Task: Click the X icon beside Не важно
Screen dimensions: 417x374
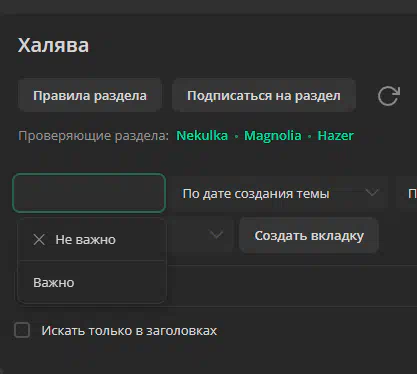Action: pos(39,239)
